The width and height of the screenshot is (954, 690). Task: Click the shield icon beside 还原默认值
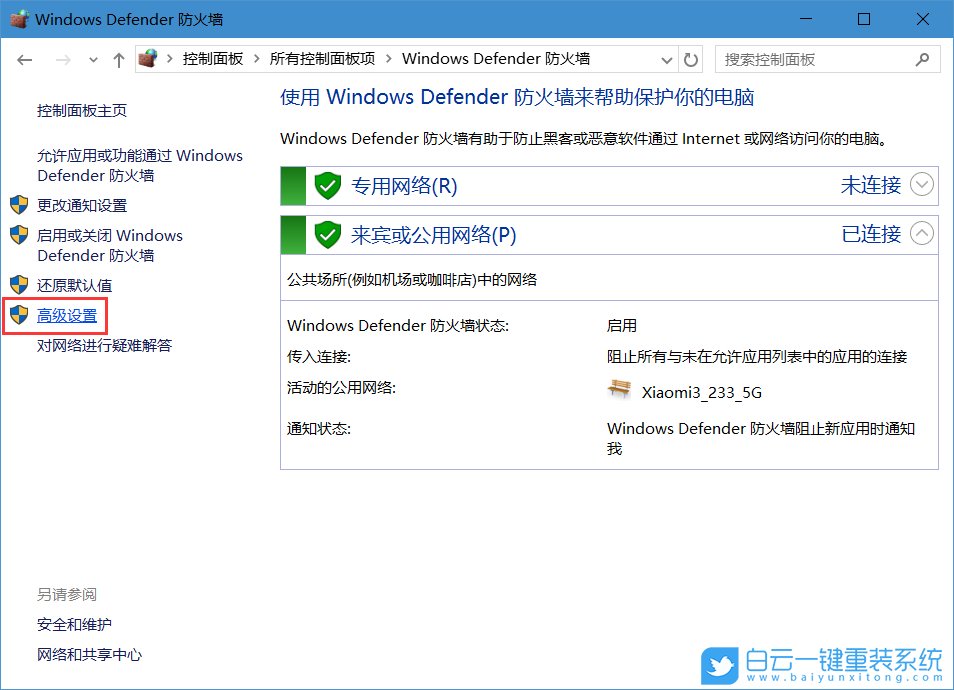19,285
